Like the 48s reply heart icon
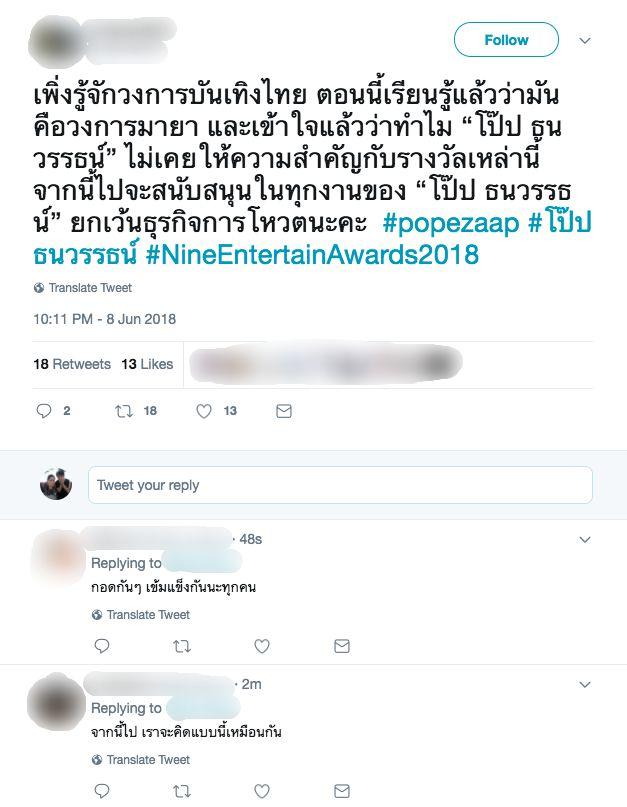627x807 pixels. point(262,646)
